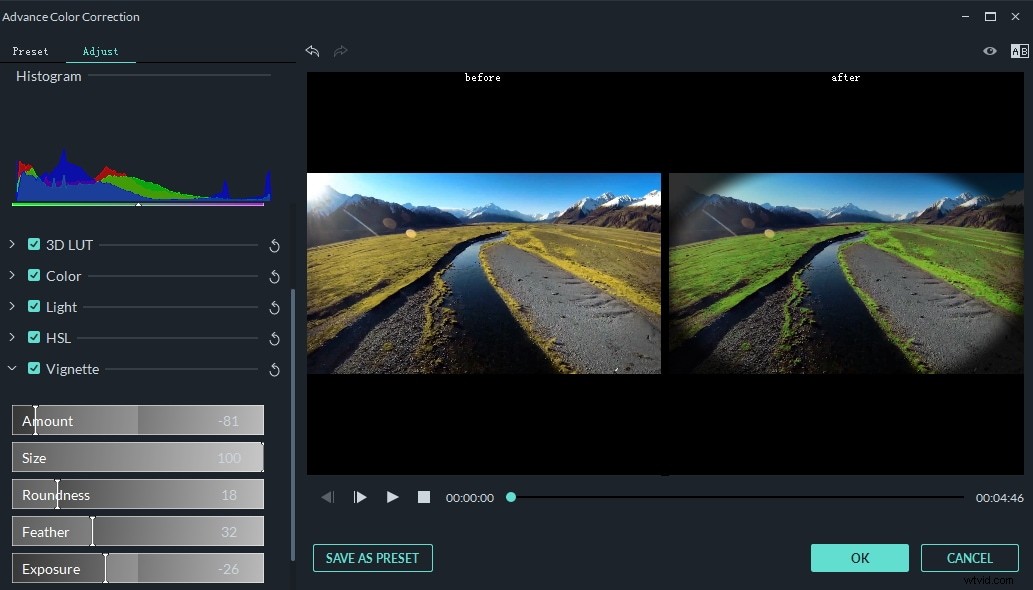The width and height of the screenshot is (1033, 590).
Task: Confirm changes with OK button
Action: point(859,558)
